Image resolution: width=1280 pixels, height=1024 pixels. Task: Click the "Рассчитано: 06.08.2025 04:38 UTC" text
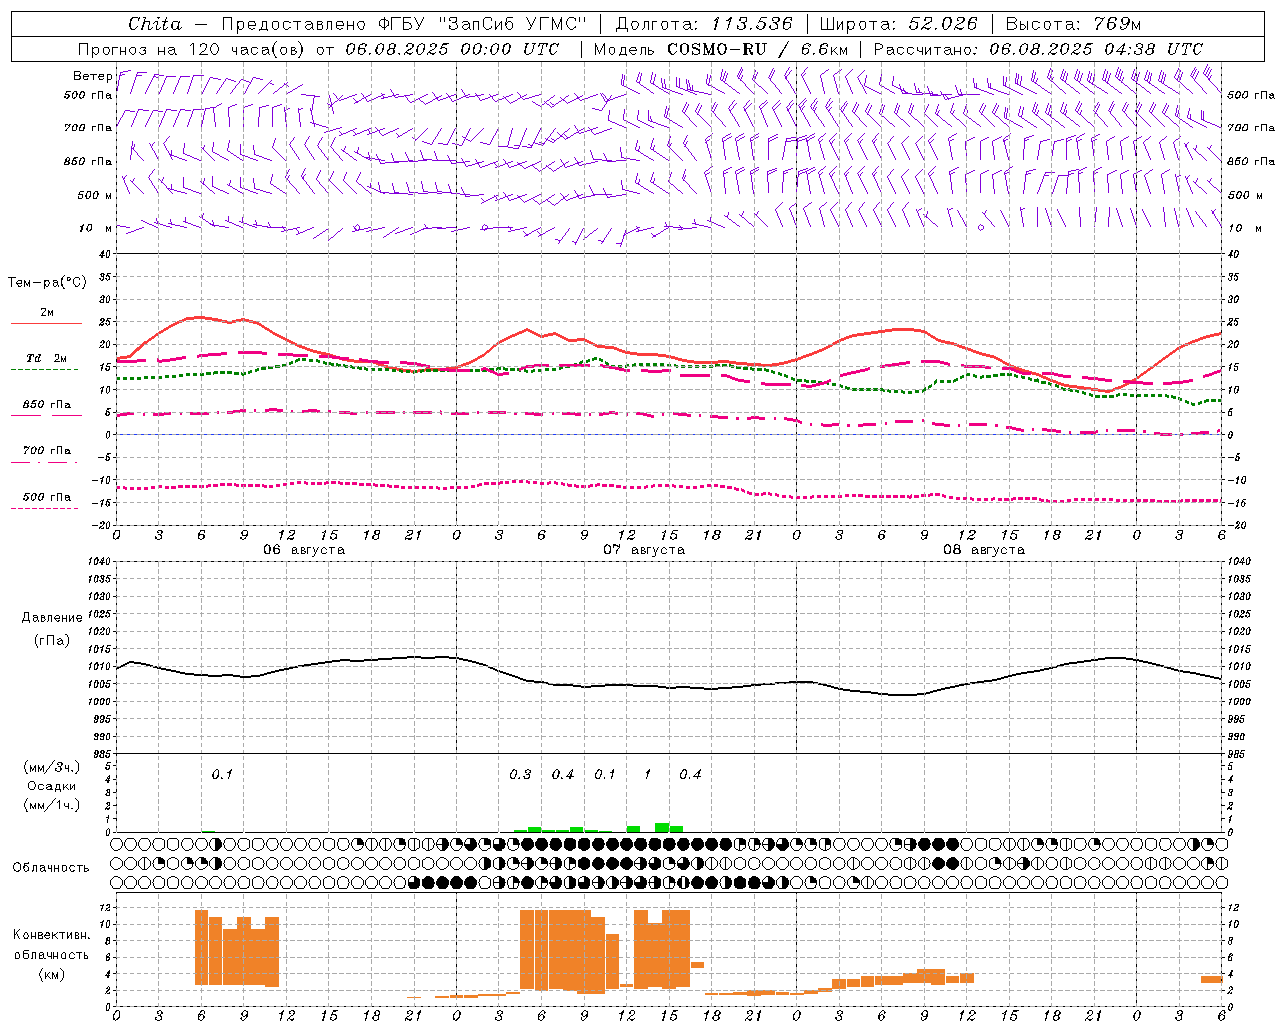coord(1038,49)
